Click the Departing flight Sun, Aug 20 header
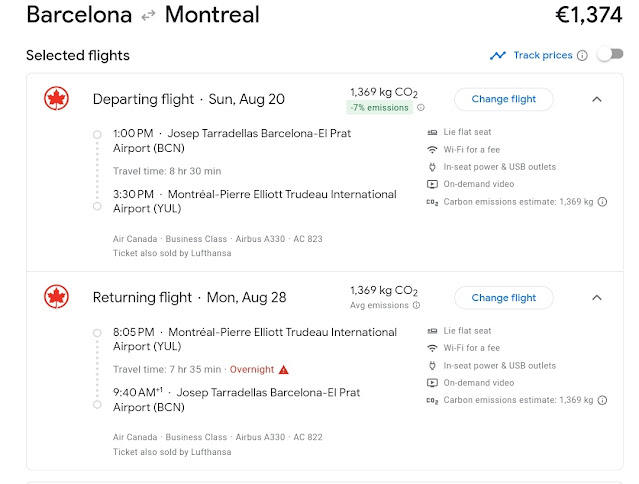This screenshot has height=484, width=639. click(188, 99)
